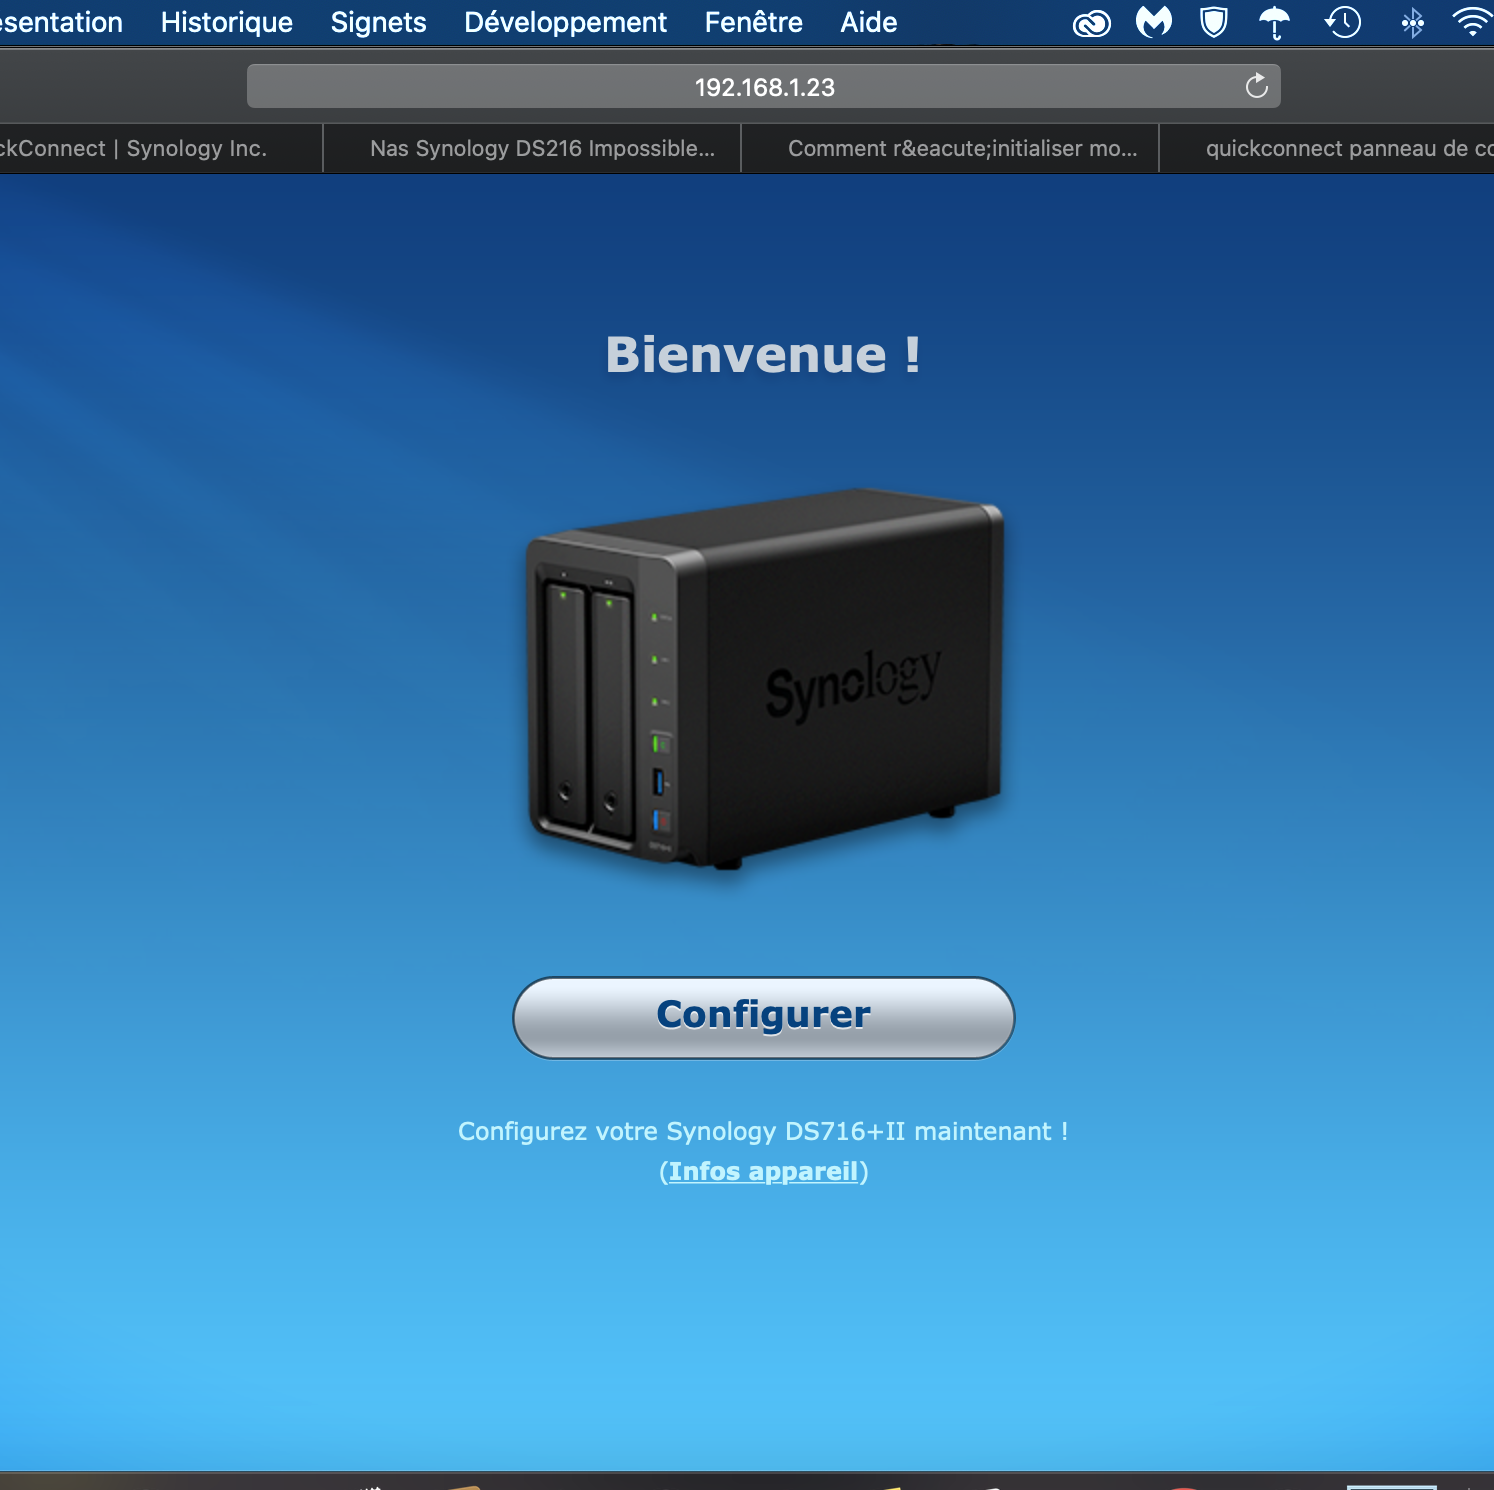Click the umbrella icon in menu bar

[1274, 22]
